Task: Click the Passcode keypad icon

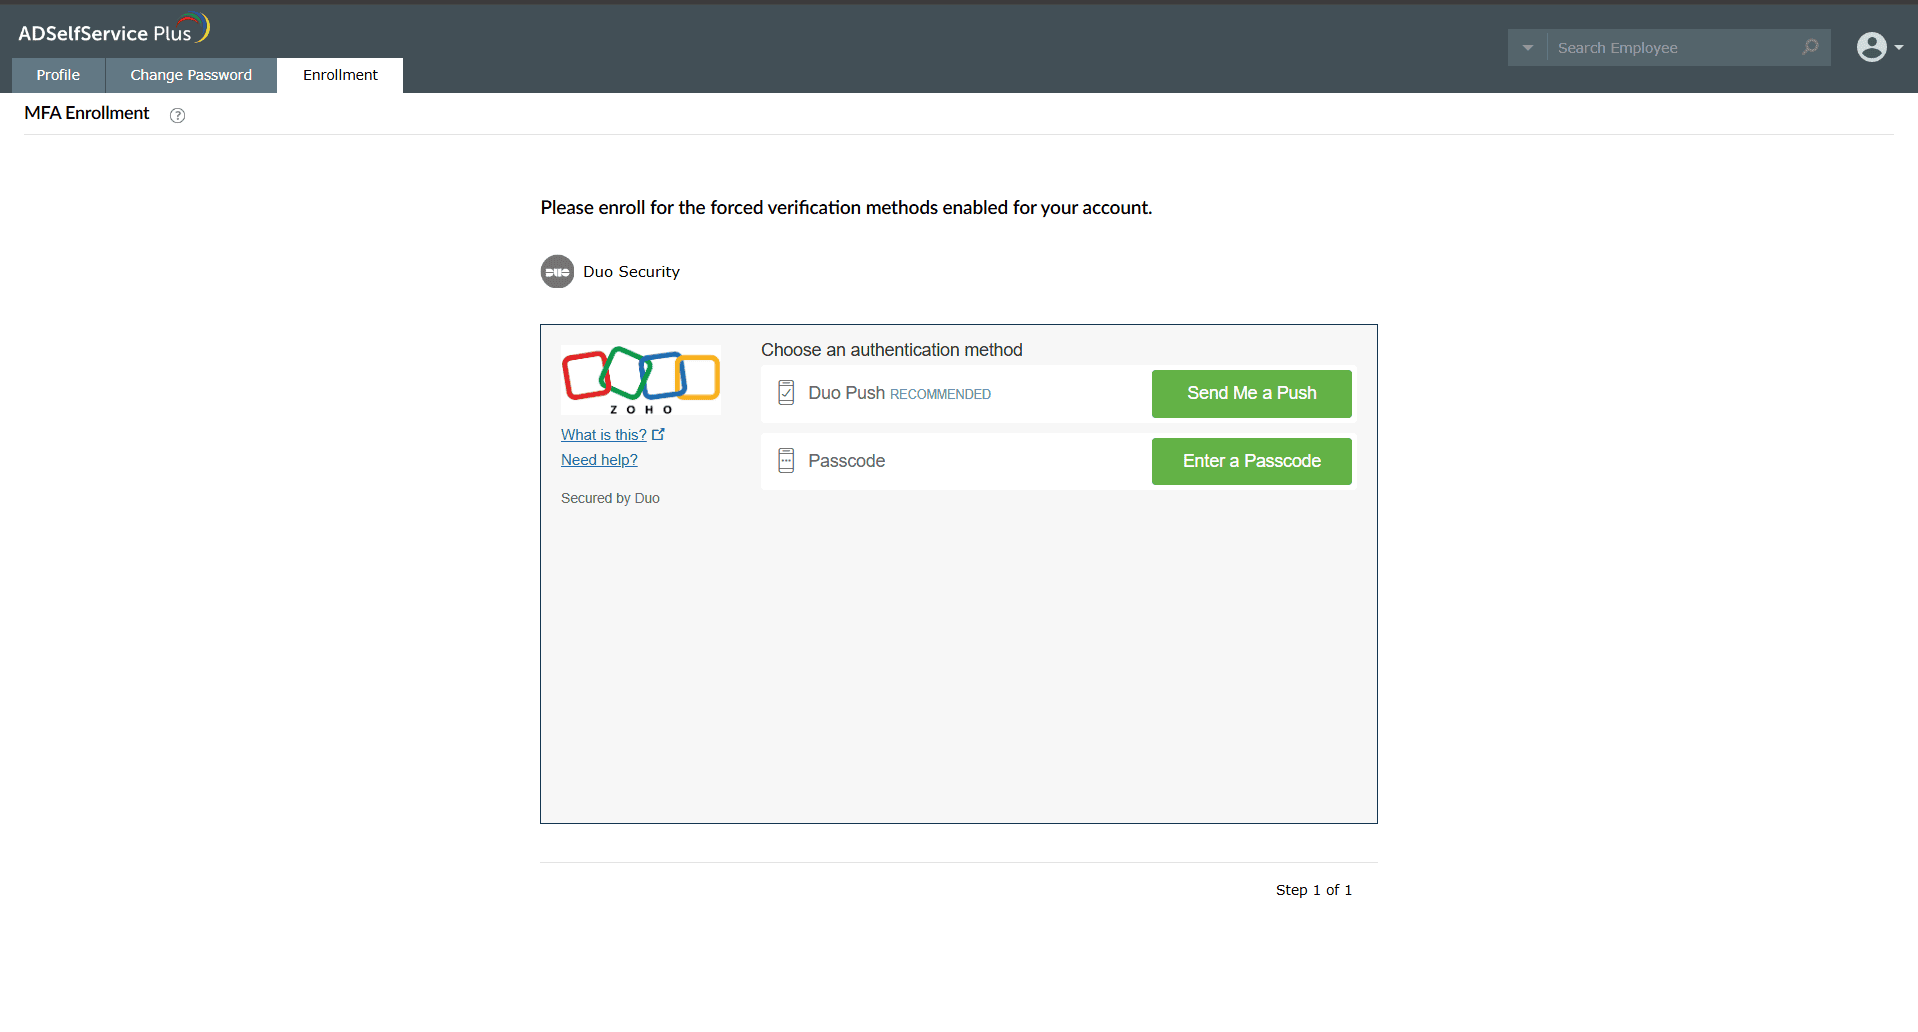Action: tap(786, 461)
